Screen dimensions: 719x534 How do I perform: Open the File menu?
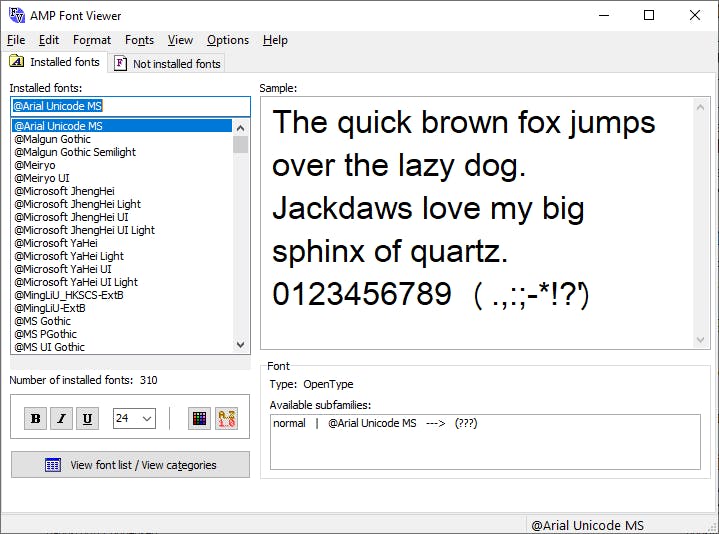tap(16, 40)
